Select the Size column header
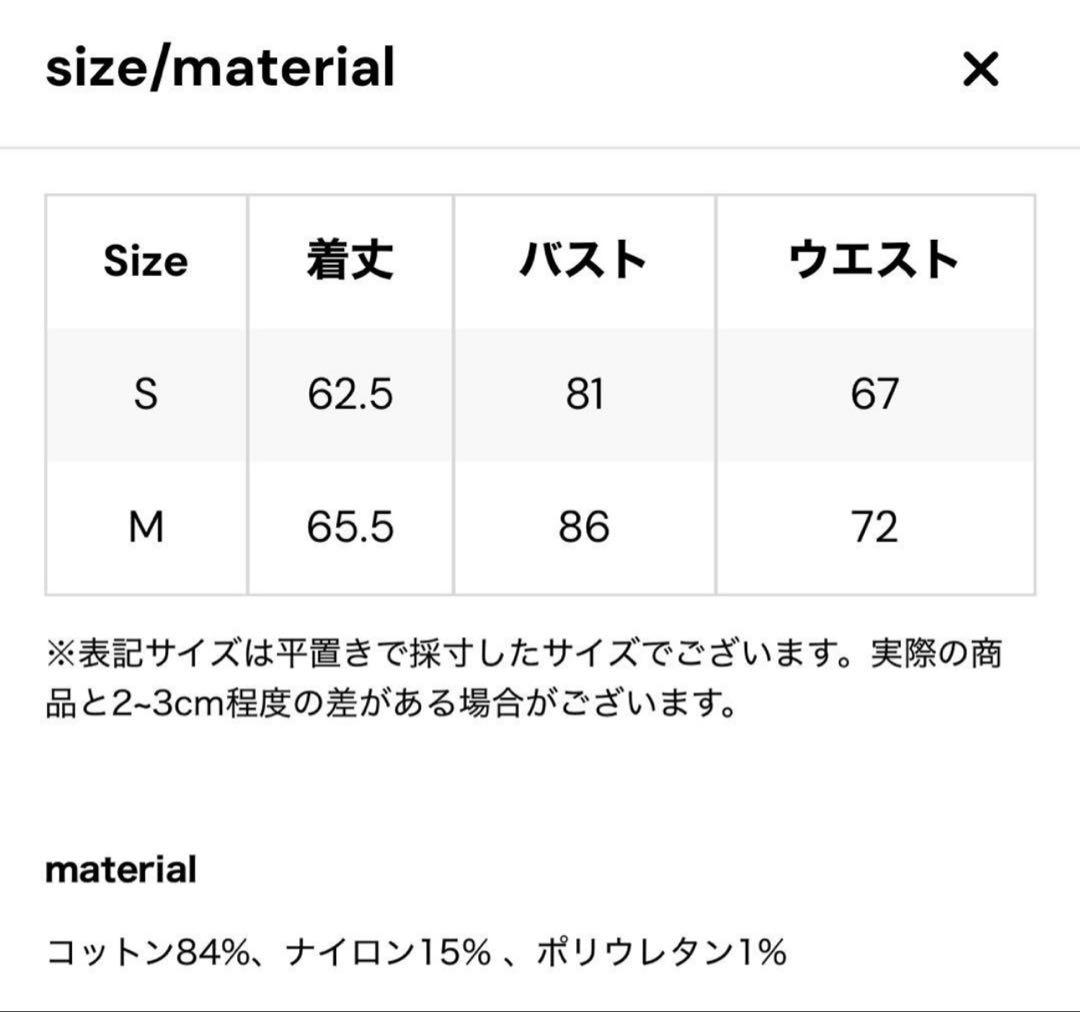The width and height of the screenshot is (1080, 1012). pos(146,261)
